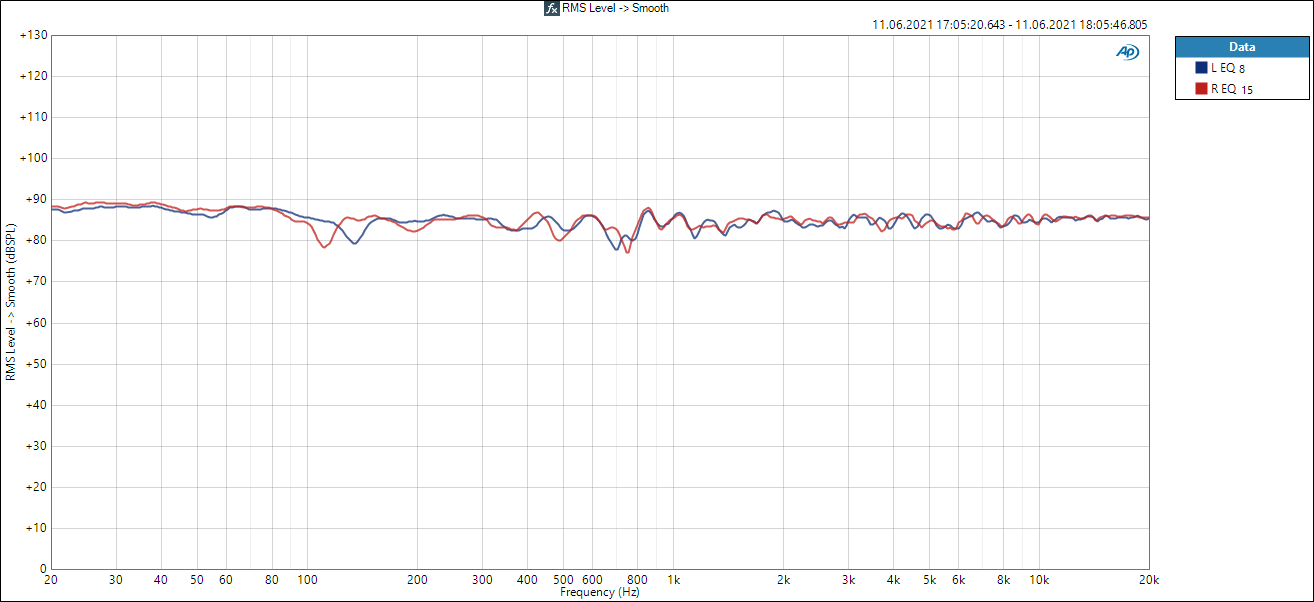This screenshot has width=1314, height=602.
Task: Click the 1k x-axis tick label
Action: (x=674, y=580)
